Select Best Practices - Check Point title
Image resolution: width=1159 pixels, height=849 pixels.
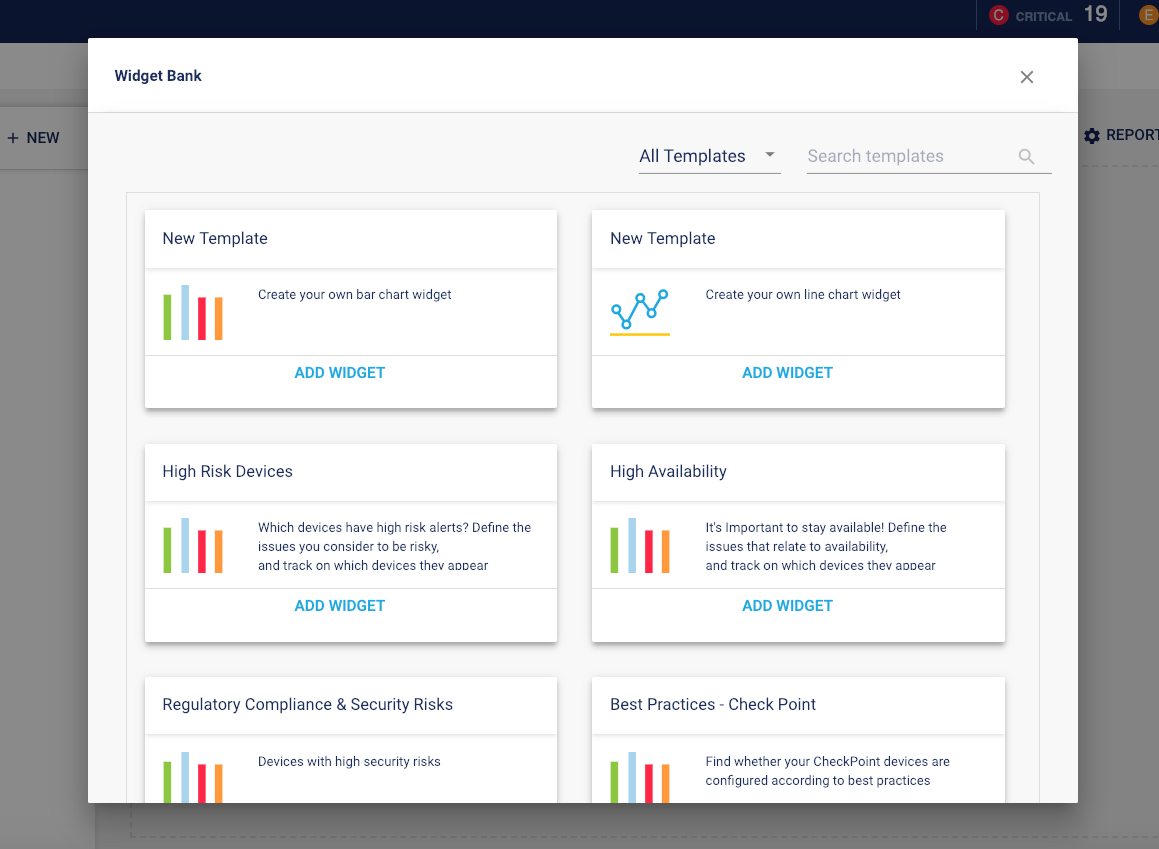713,705
